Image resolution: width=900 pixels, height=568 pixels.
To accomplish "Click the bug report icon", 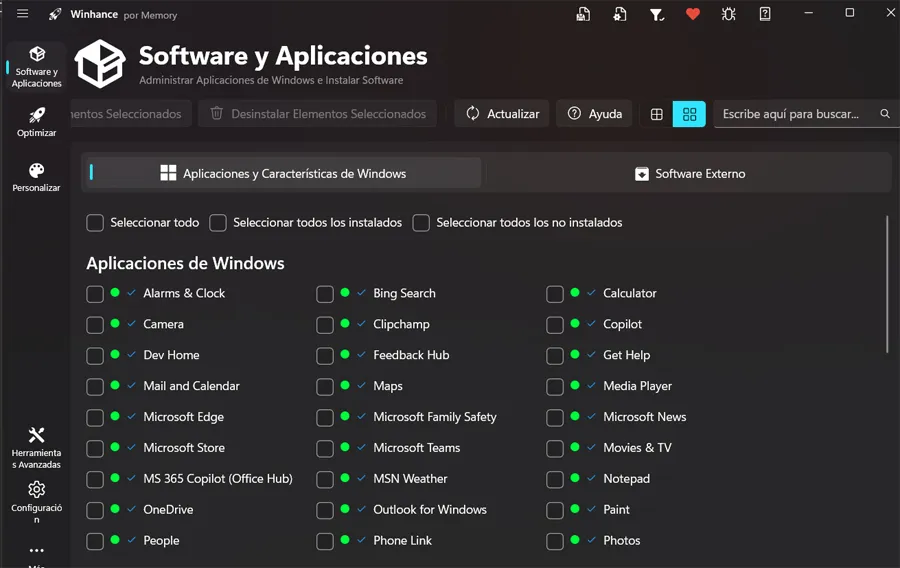I will [x=728, y=14].
